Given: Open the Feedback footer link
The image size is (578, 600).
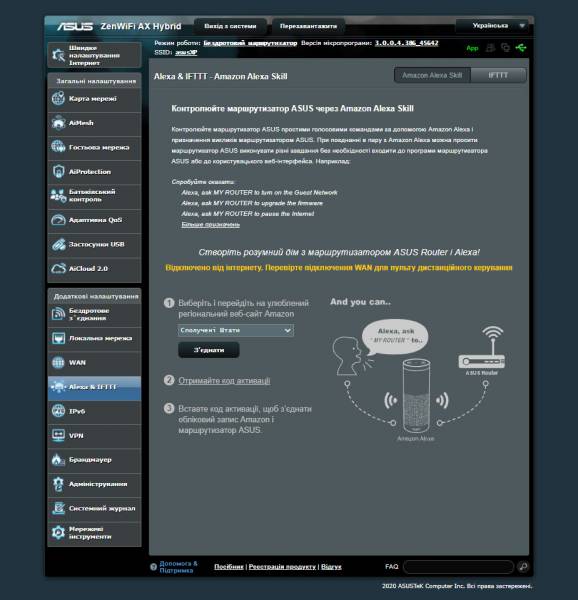Looking at the screenshot, I should click(331, 567).
